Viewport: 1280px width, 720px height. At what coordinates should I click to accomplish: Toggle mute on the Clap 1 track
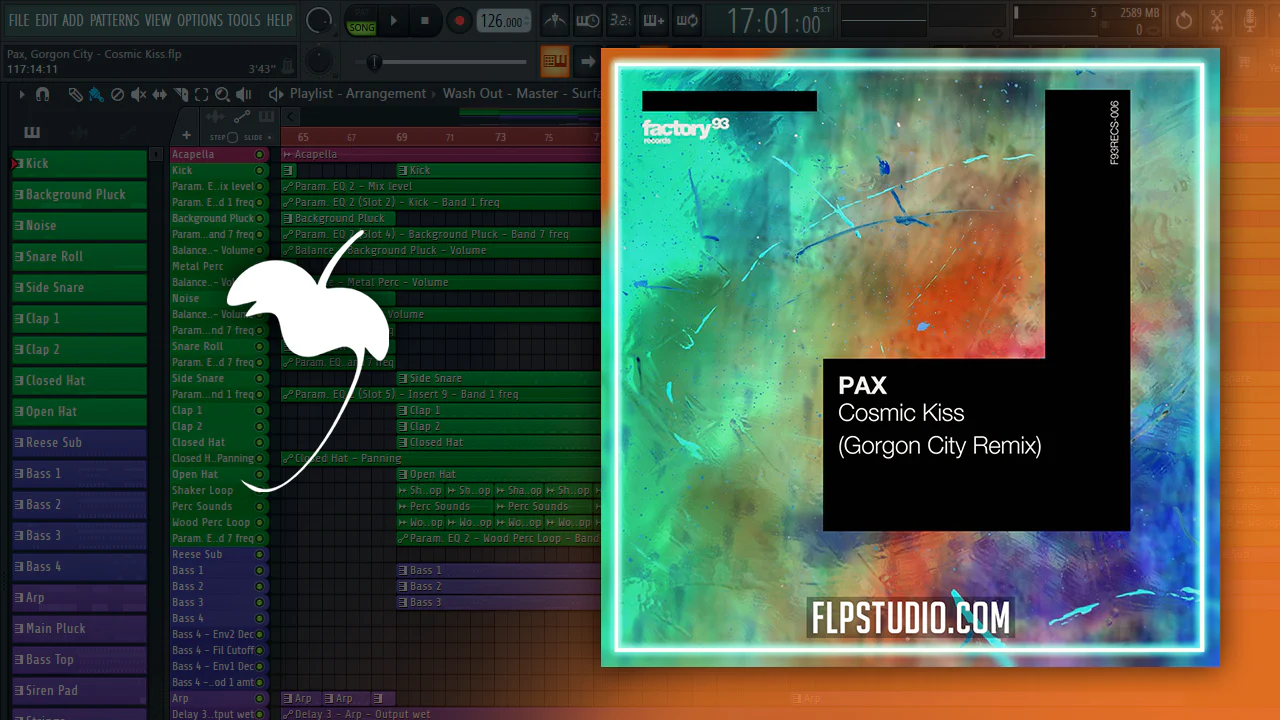(x=260, y=411)
